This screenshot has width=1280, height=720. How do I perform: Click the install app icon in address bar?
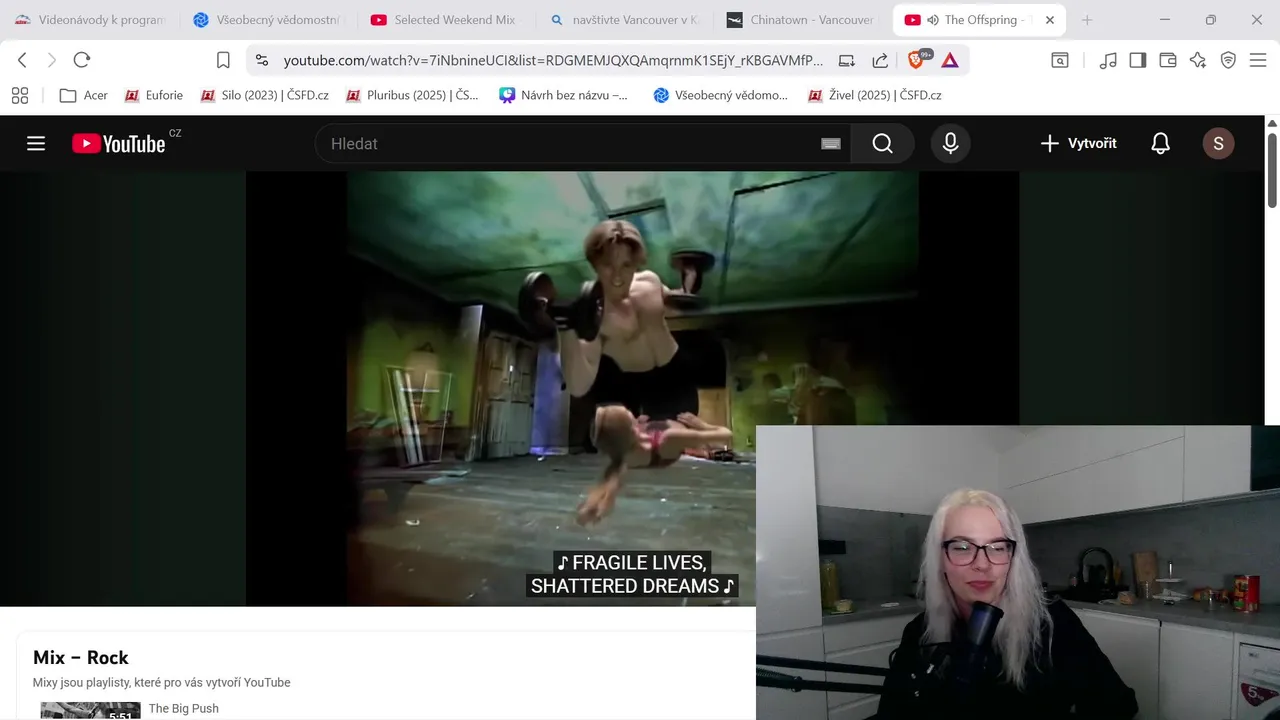pos(846,60)
